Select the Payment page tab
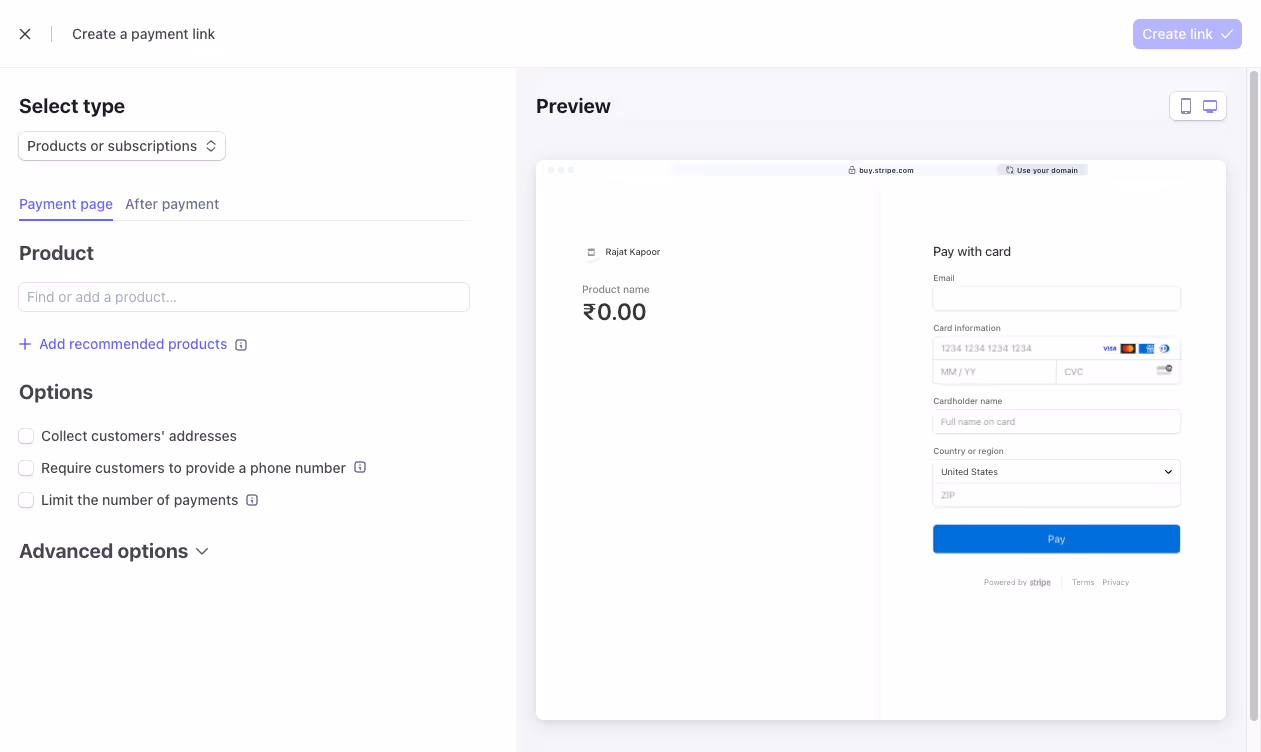1261x752 pixels. pyautogui.click(x=66, y=204)
